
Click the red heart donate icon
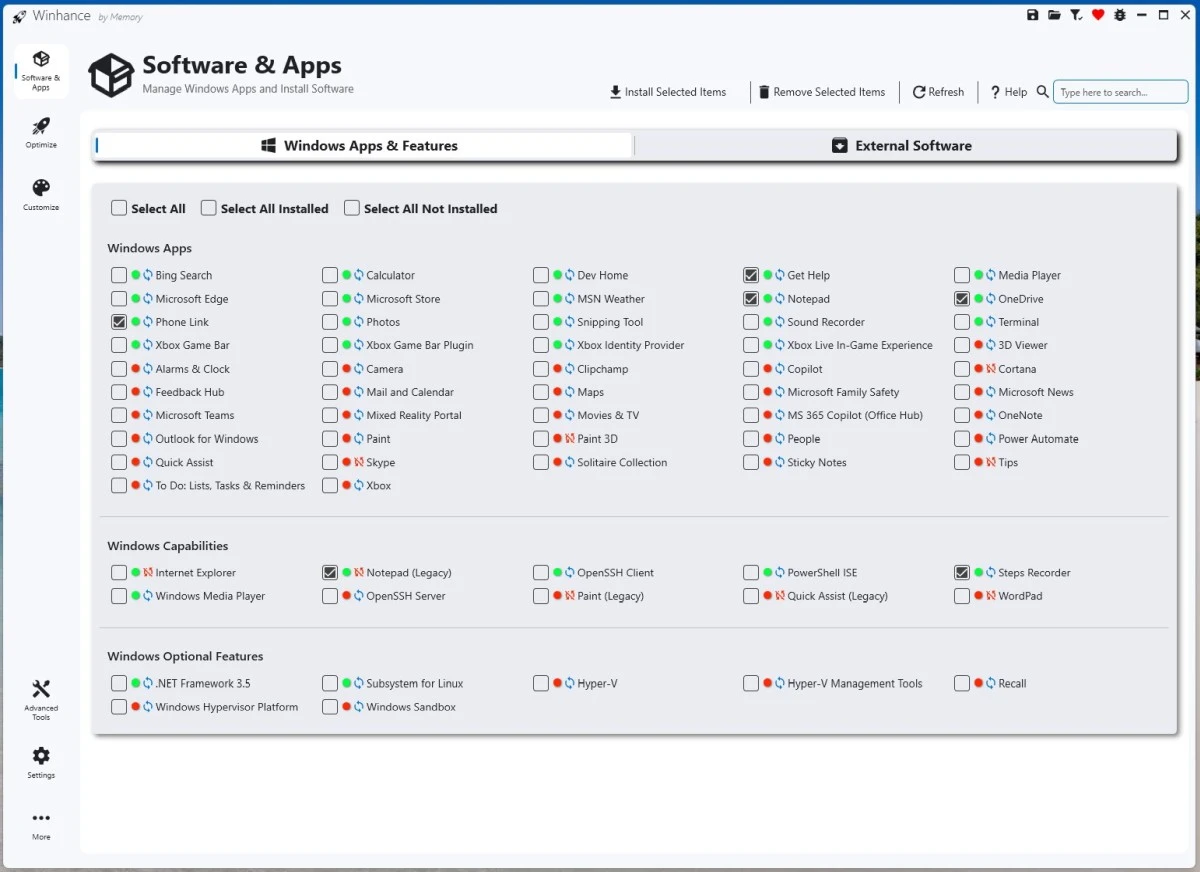(x=1098, y=15)
